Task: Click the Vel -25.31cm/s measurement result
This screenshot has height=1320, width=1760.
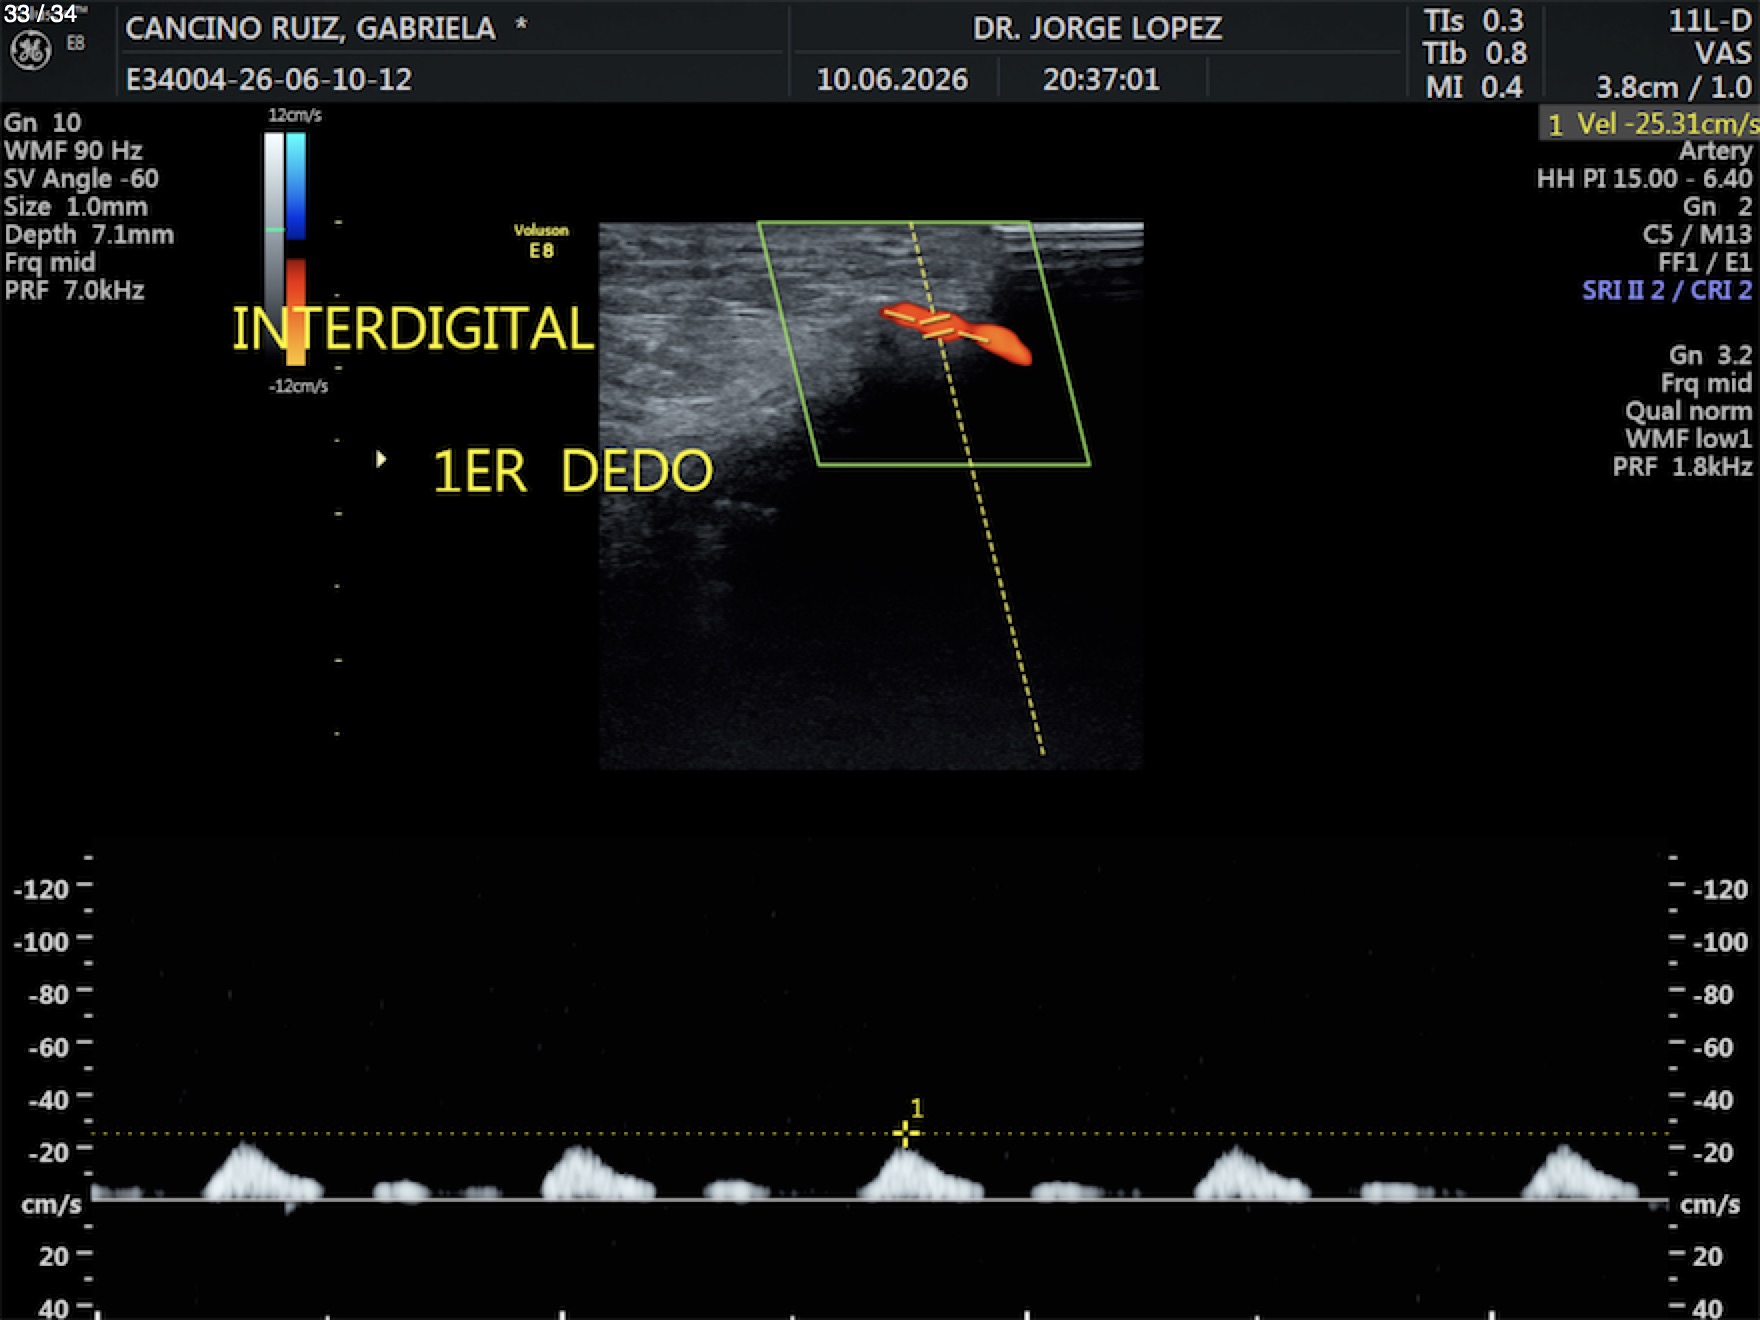Action: [1650, 124]
